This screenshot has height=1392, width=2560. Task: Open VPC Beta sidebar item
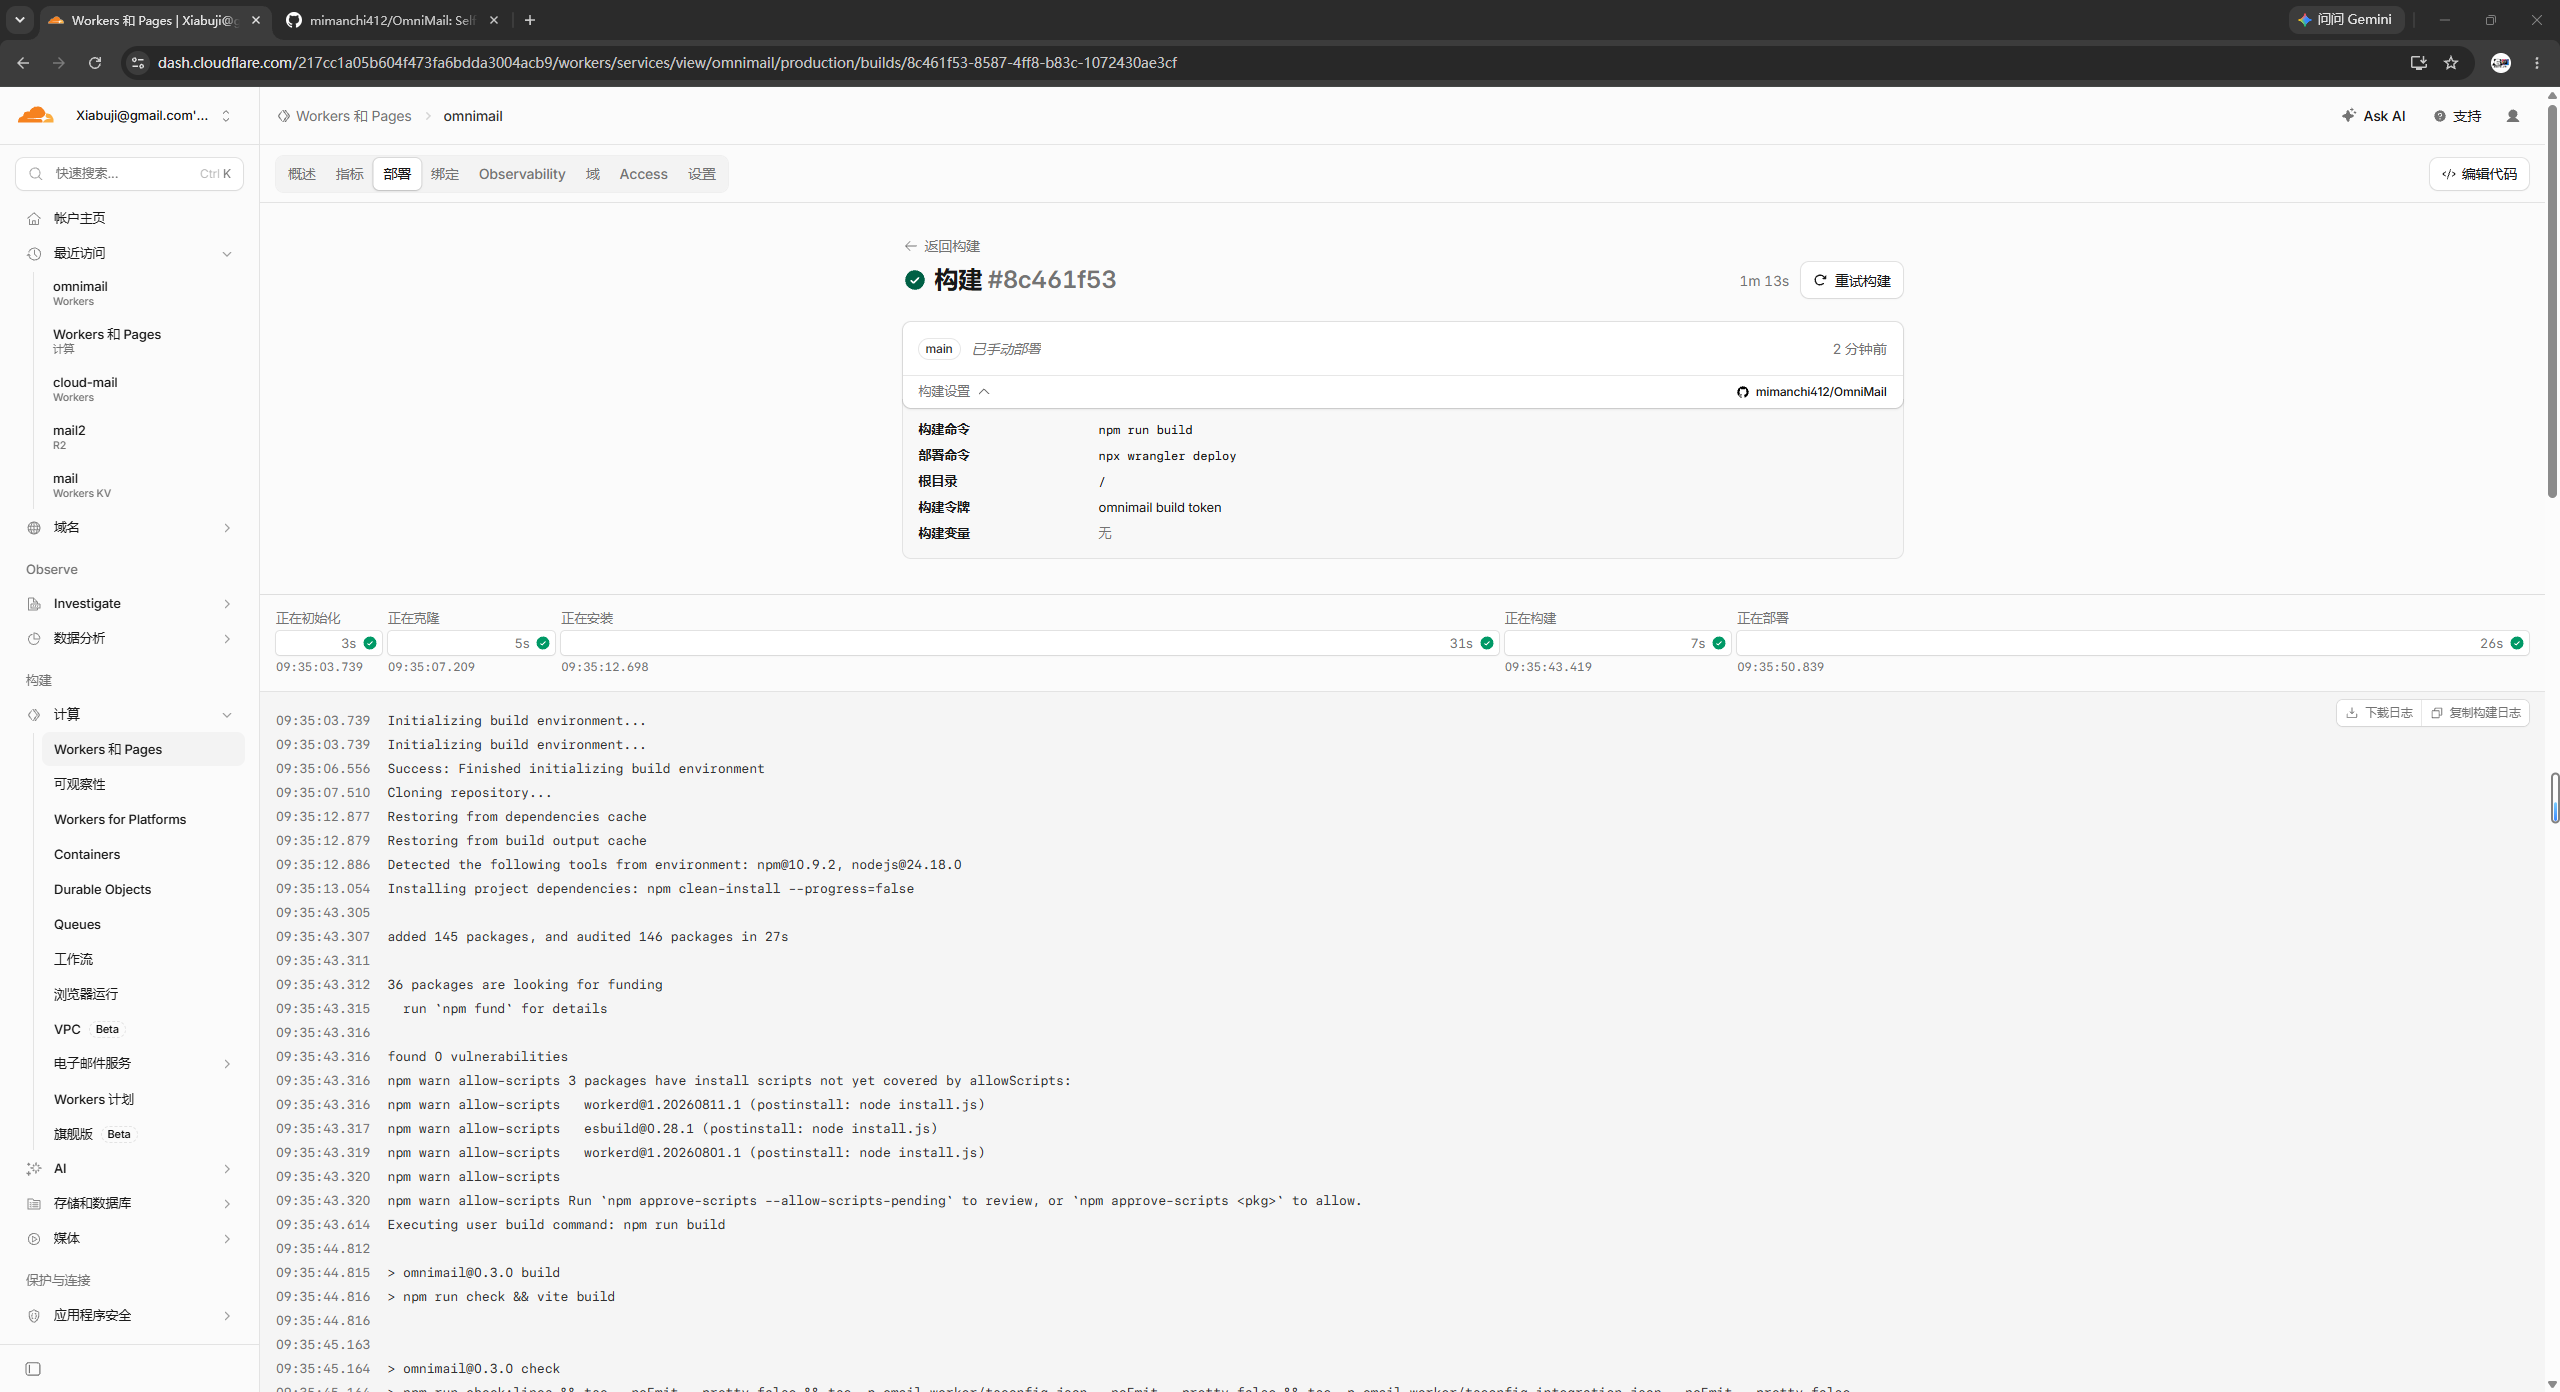(x=87, y=1029)
